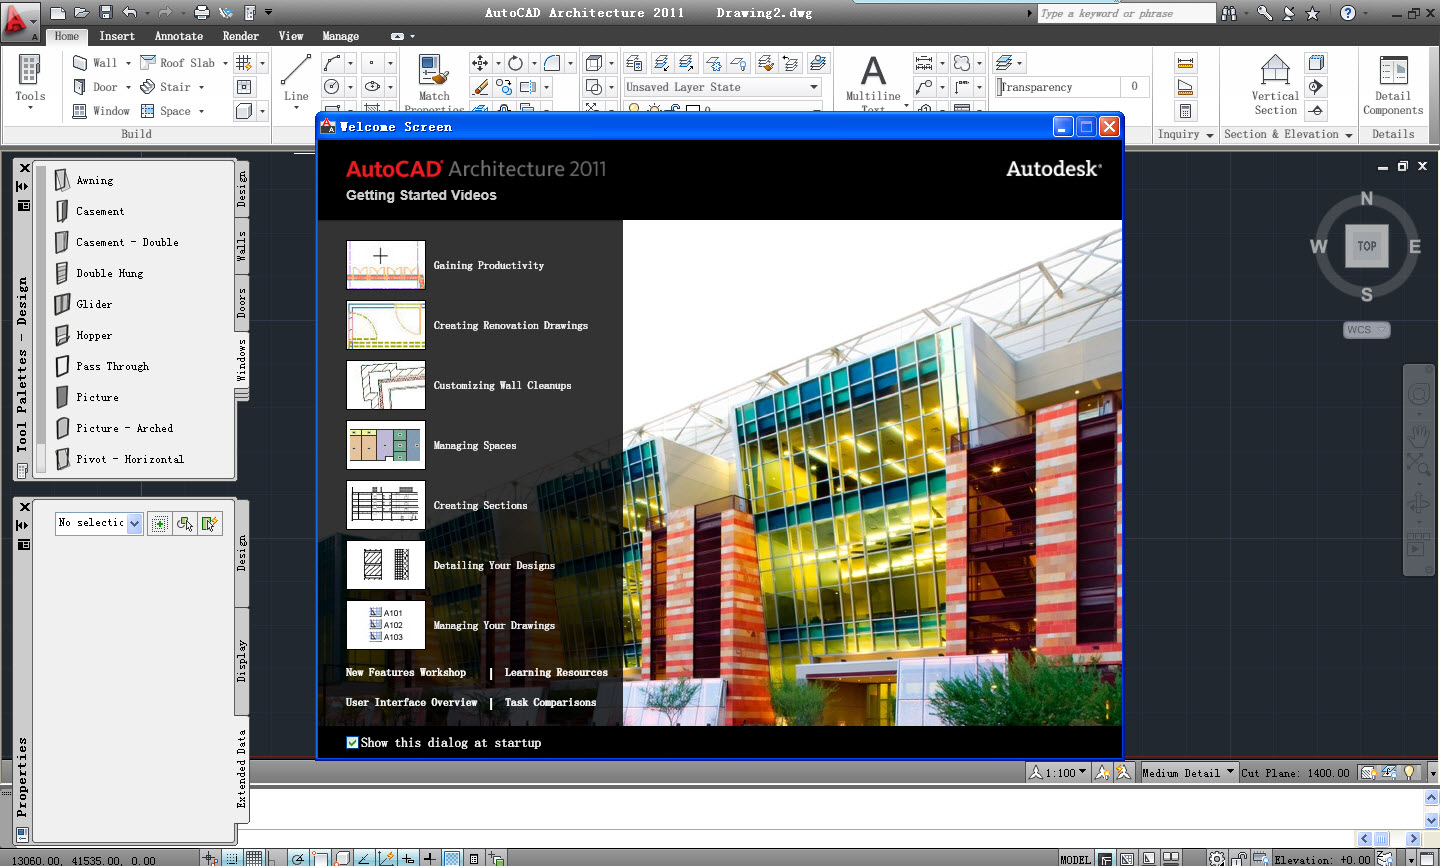The width and height of the screenshot is (1440, 866).
Task: Toggle auto-hide on Tool Palettes panel
Action: click(23, 186)
